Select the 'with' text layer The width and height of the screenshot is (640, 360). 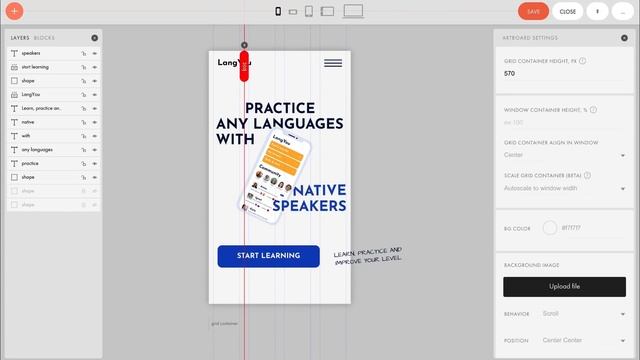coord(54,136)
